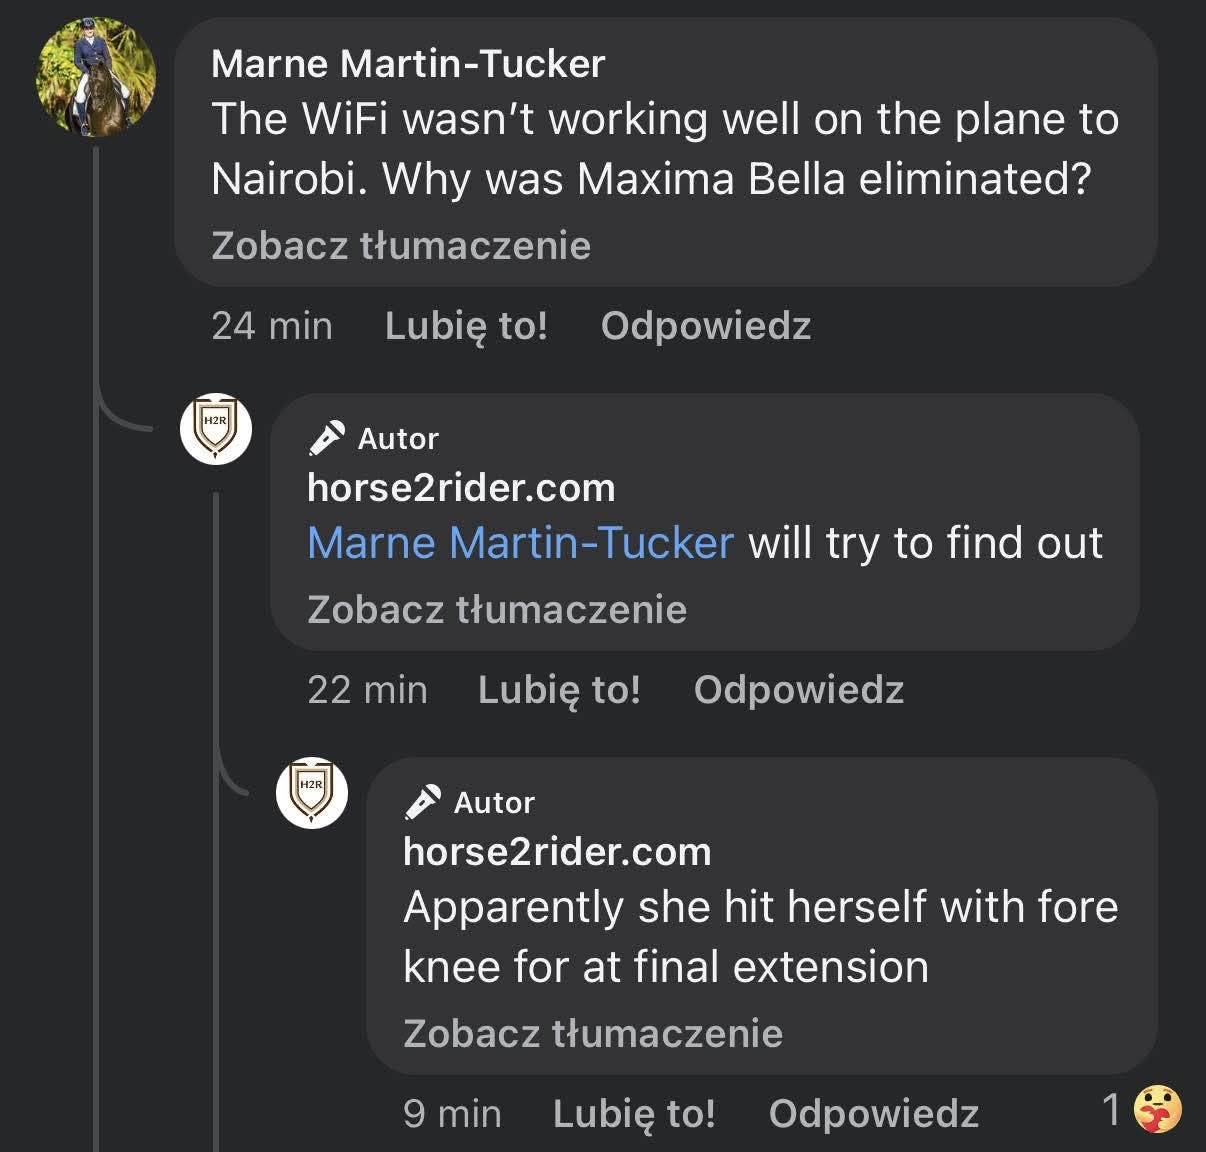Image resolution: width=1206 pixels, height=1152 pixels.
Task: Like Marne Martin-Tucker's comment with Lubię to!
Action: click(x=466, y=326)
